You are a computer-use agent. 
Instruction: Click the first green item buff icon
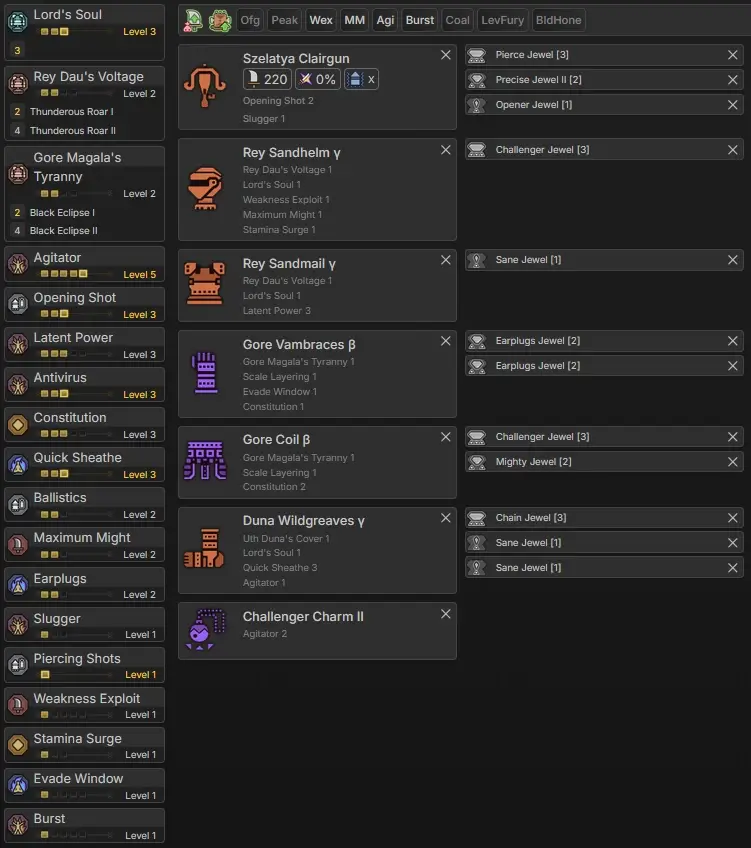pyautogui.click(x=194, y=19)
